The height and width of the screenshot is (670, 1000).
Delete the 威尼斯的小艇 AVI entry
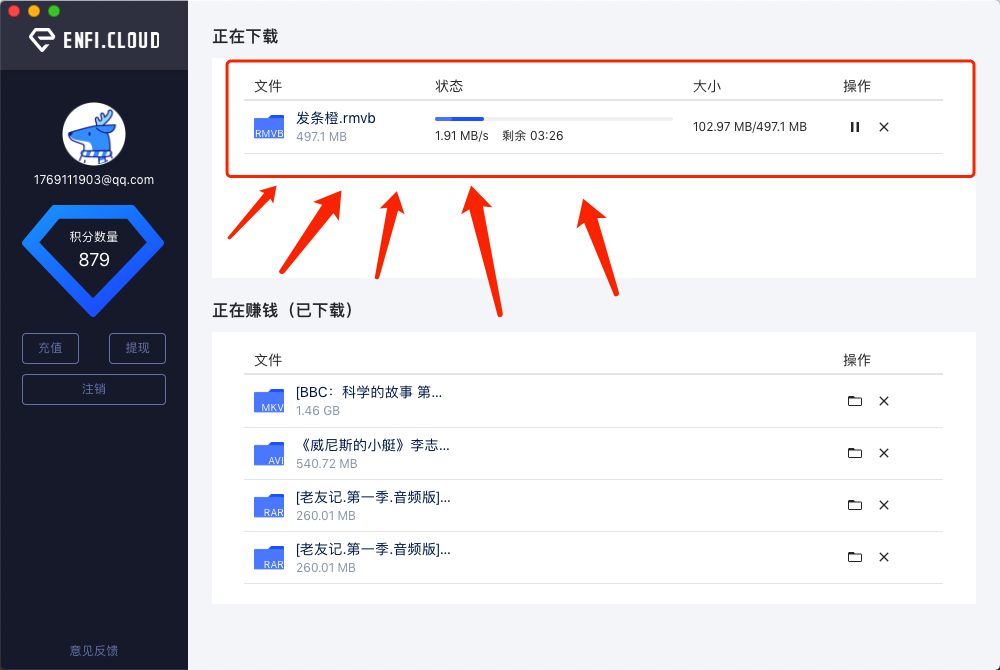pos(884,453)
